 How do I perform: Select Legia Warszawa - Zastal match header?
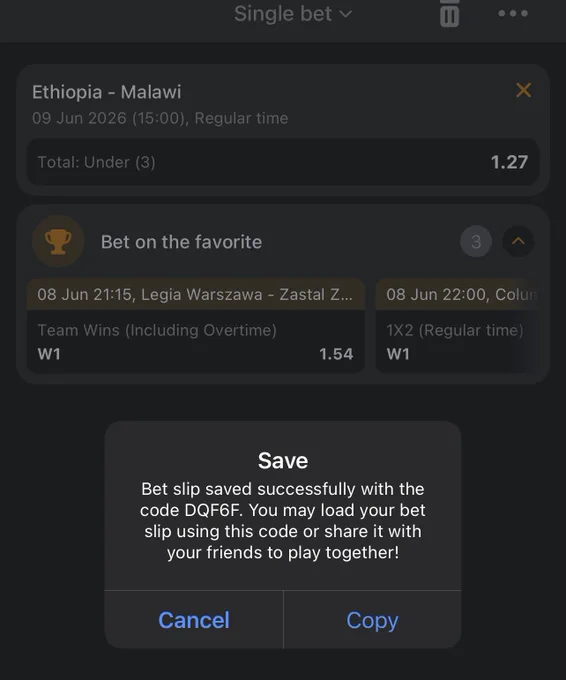click(196, 294)
